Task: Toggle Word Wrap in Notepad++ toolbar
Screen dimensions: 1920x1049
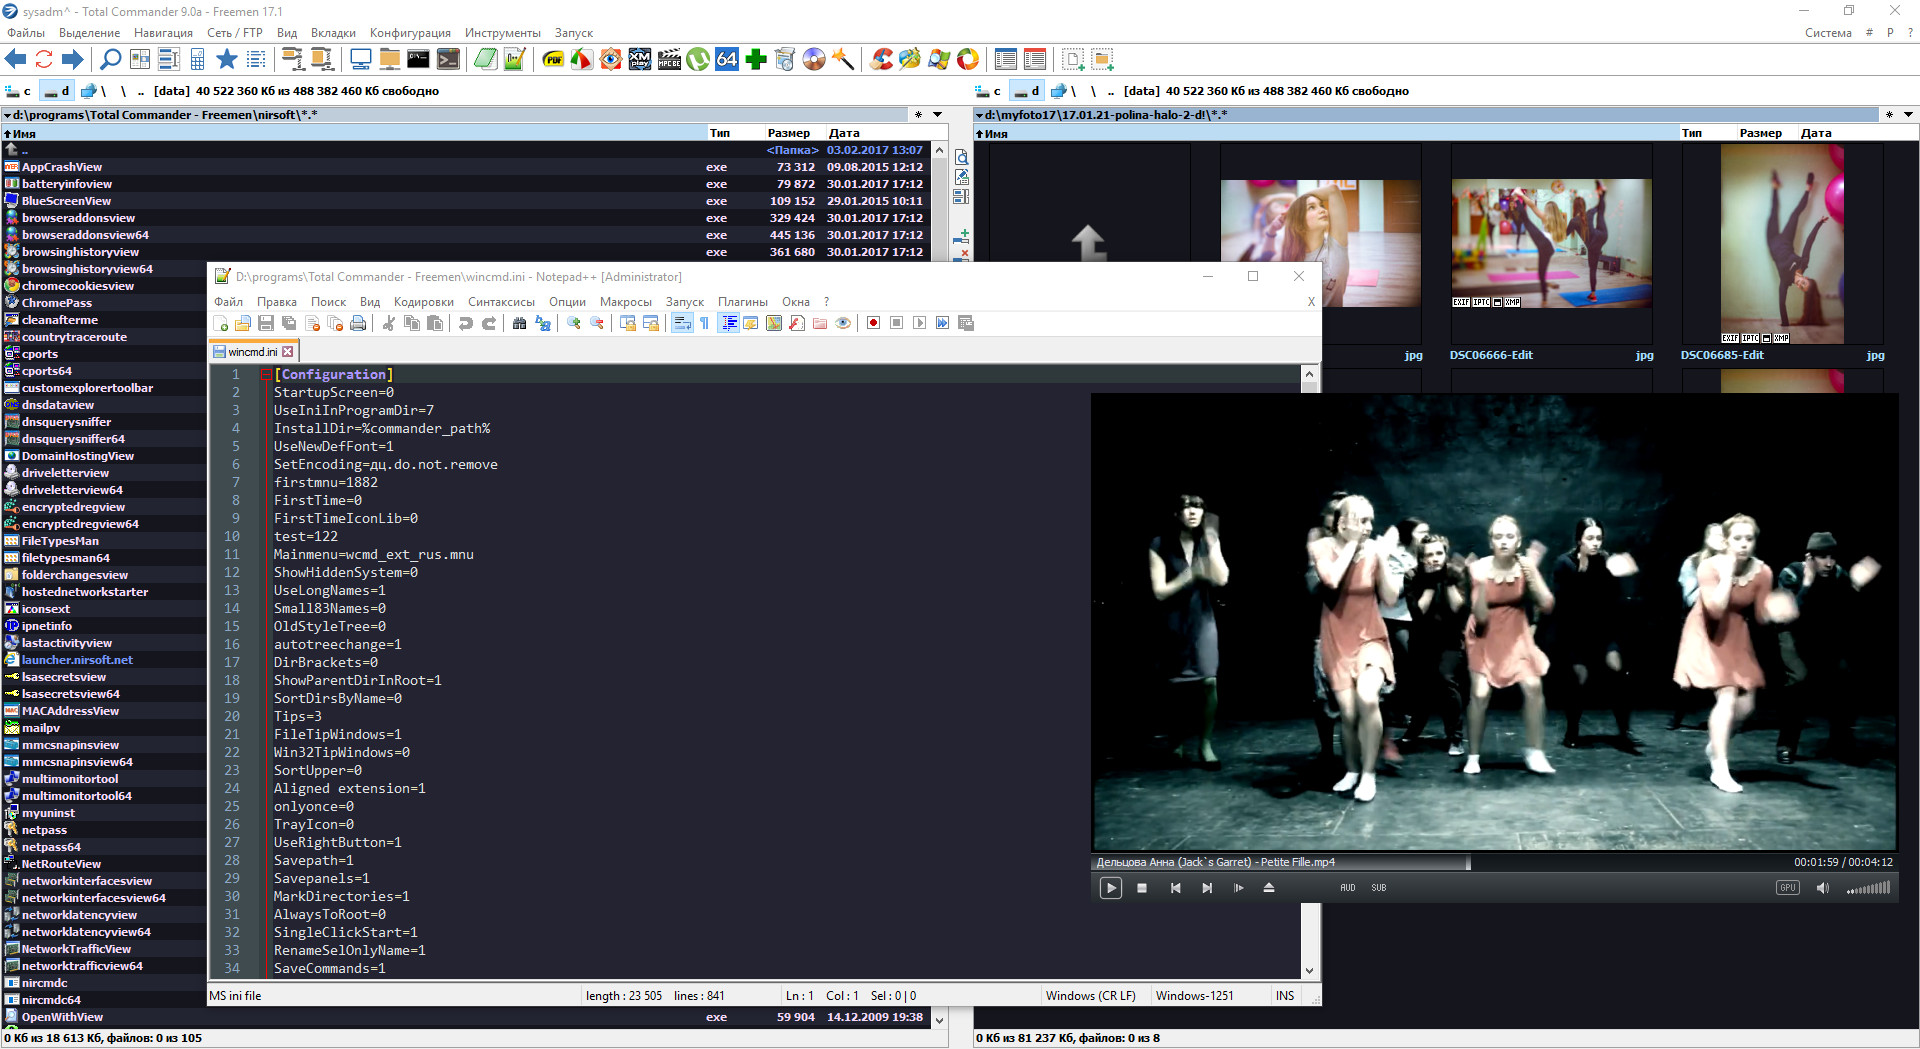Action: coord(682,323)
